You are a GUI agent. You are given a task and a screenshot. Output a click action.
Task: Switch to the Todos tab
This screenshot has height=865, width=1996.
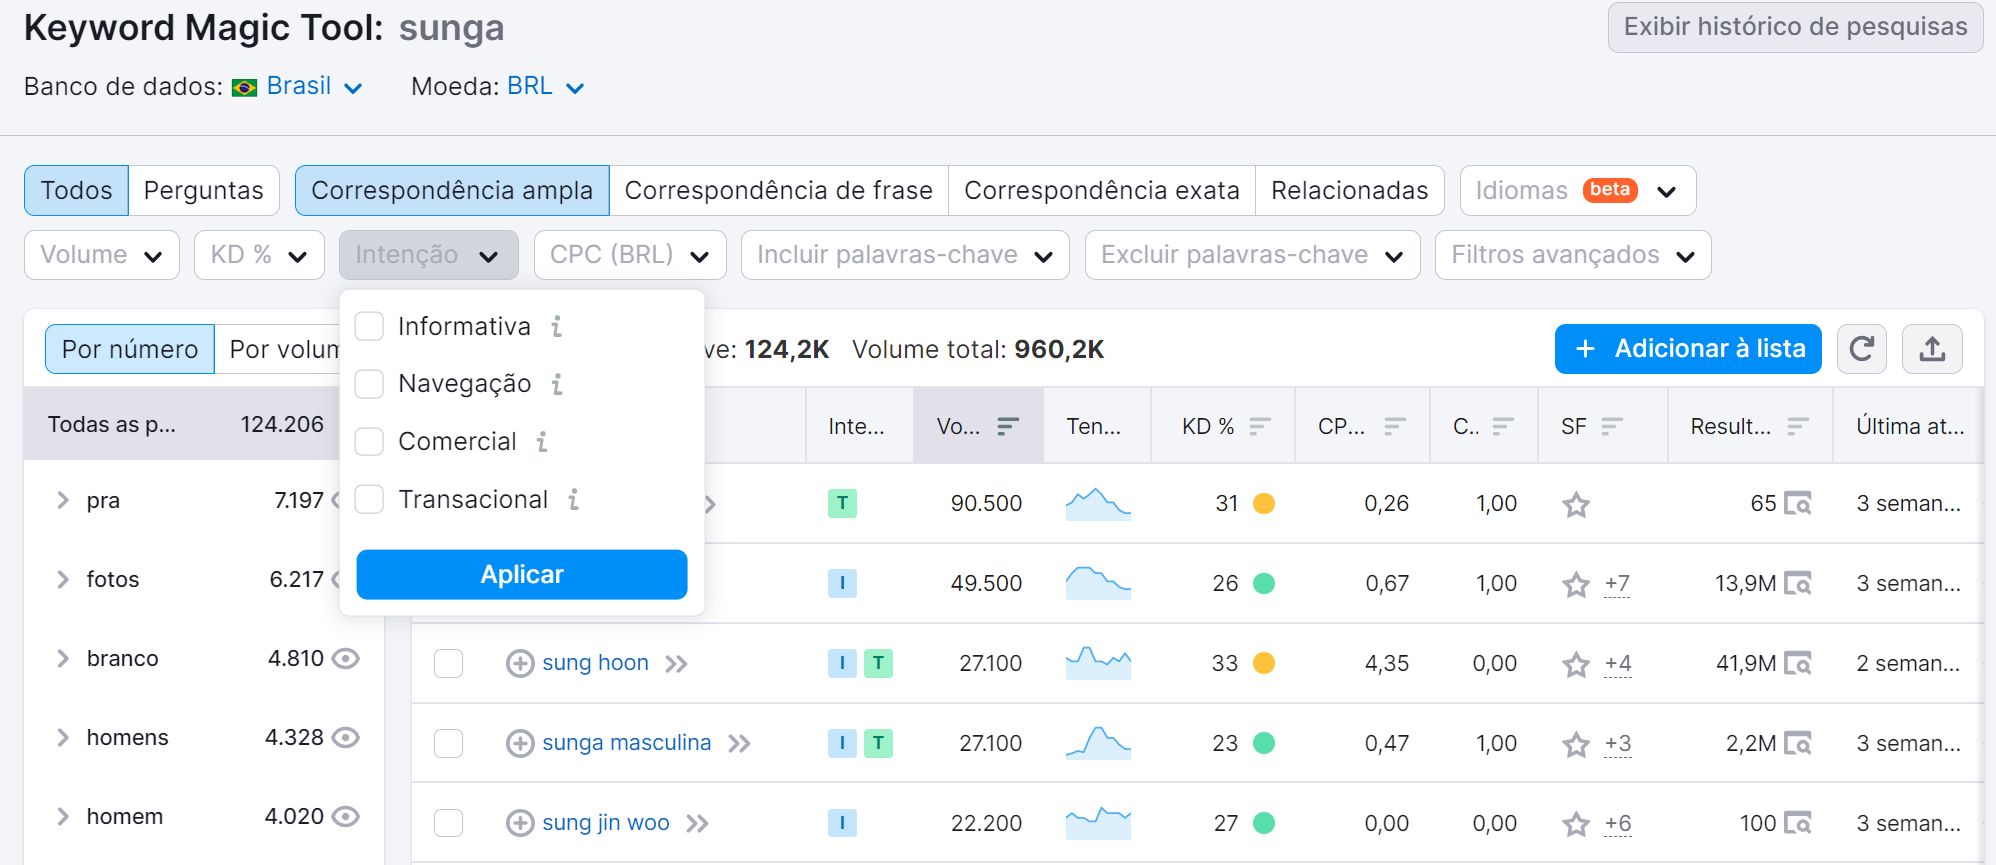(x=77, y=190)
